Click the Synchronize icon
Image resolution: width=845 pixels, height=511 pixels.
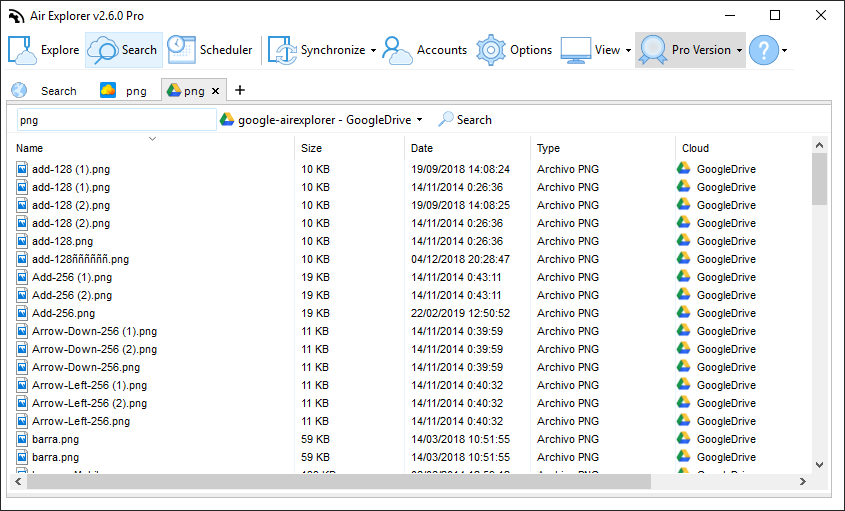tap(282, 50)
